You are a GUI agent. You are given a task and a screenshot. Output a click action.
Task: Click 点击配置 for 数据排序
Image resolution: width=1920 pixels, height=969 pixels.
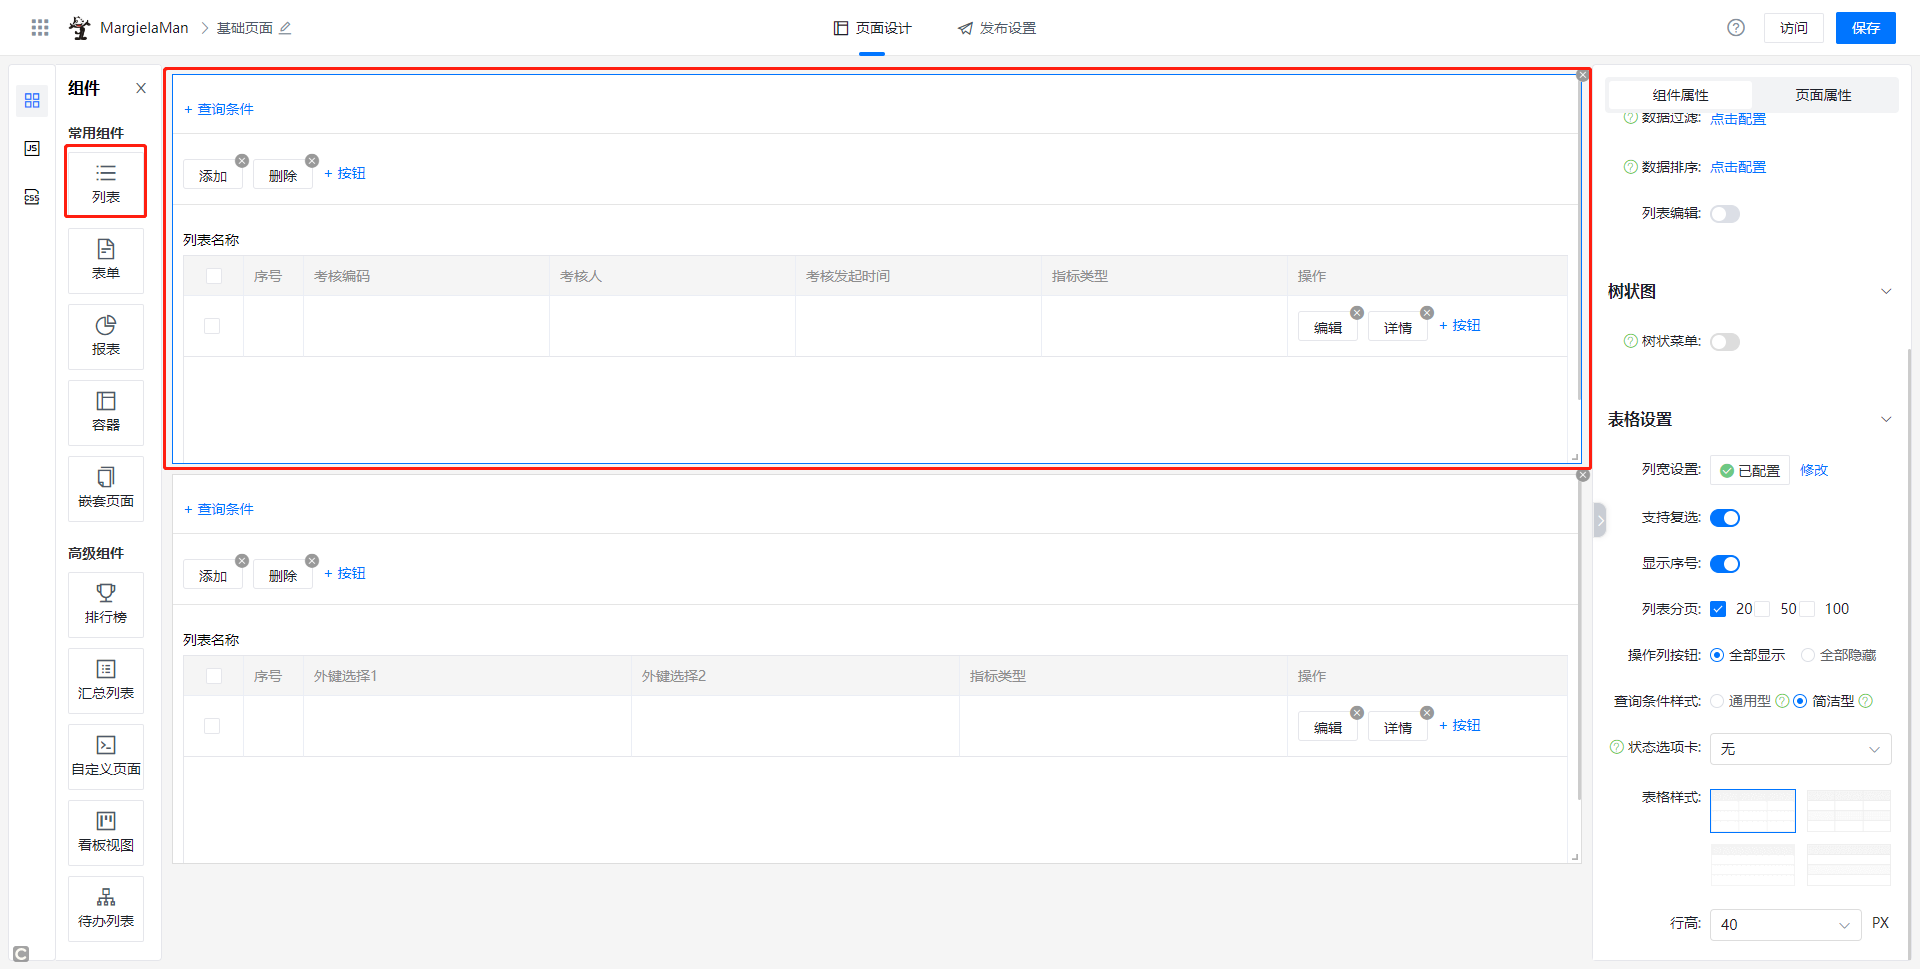[x=1738, y=167]
